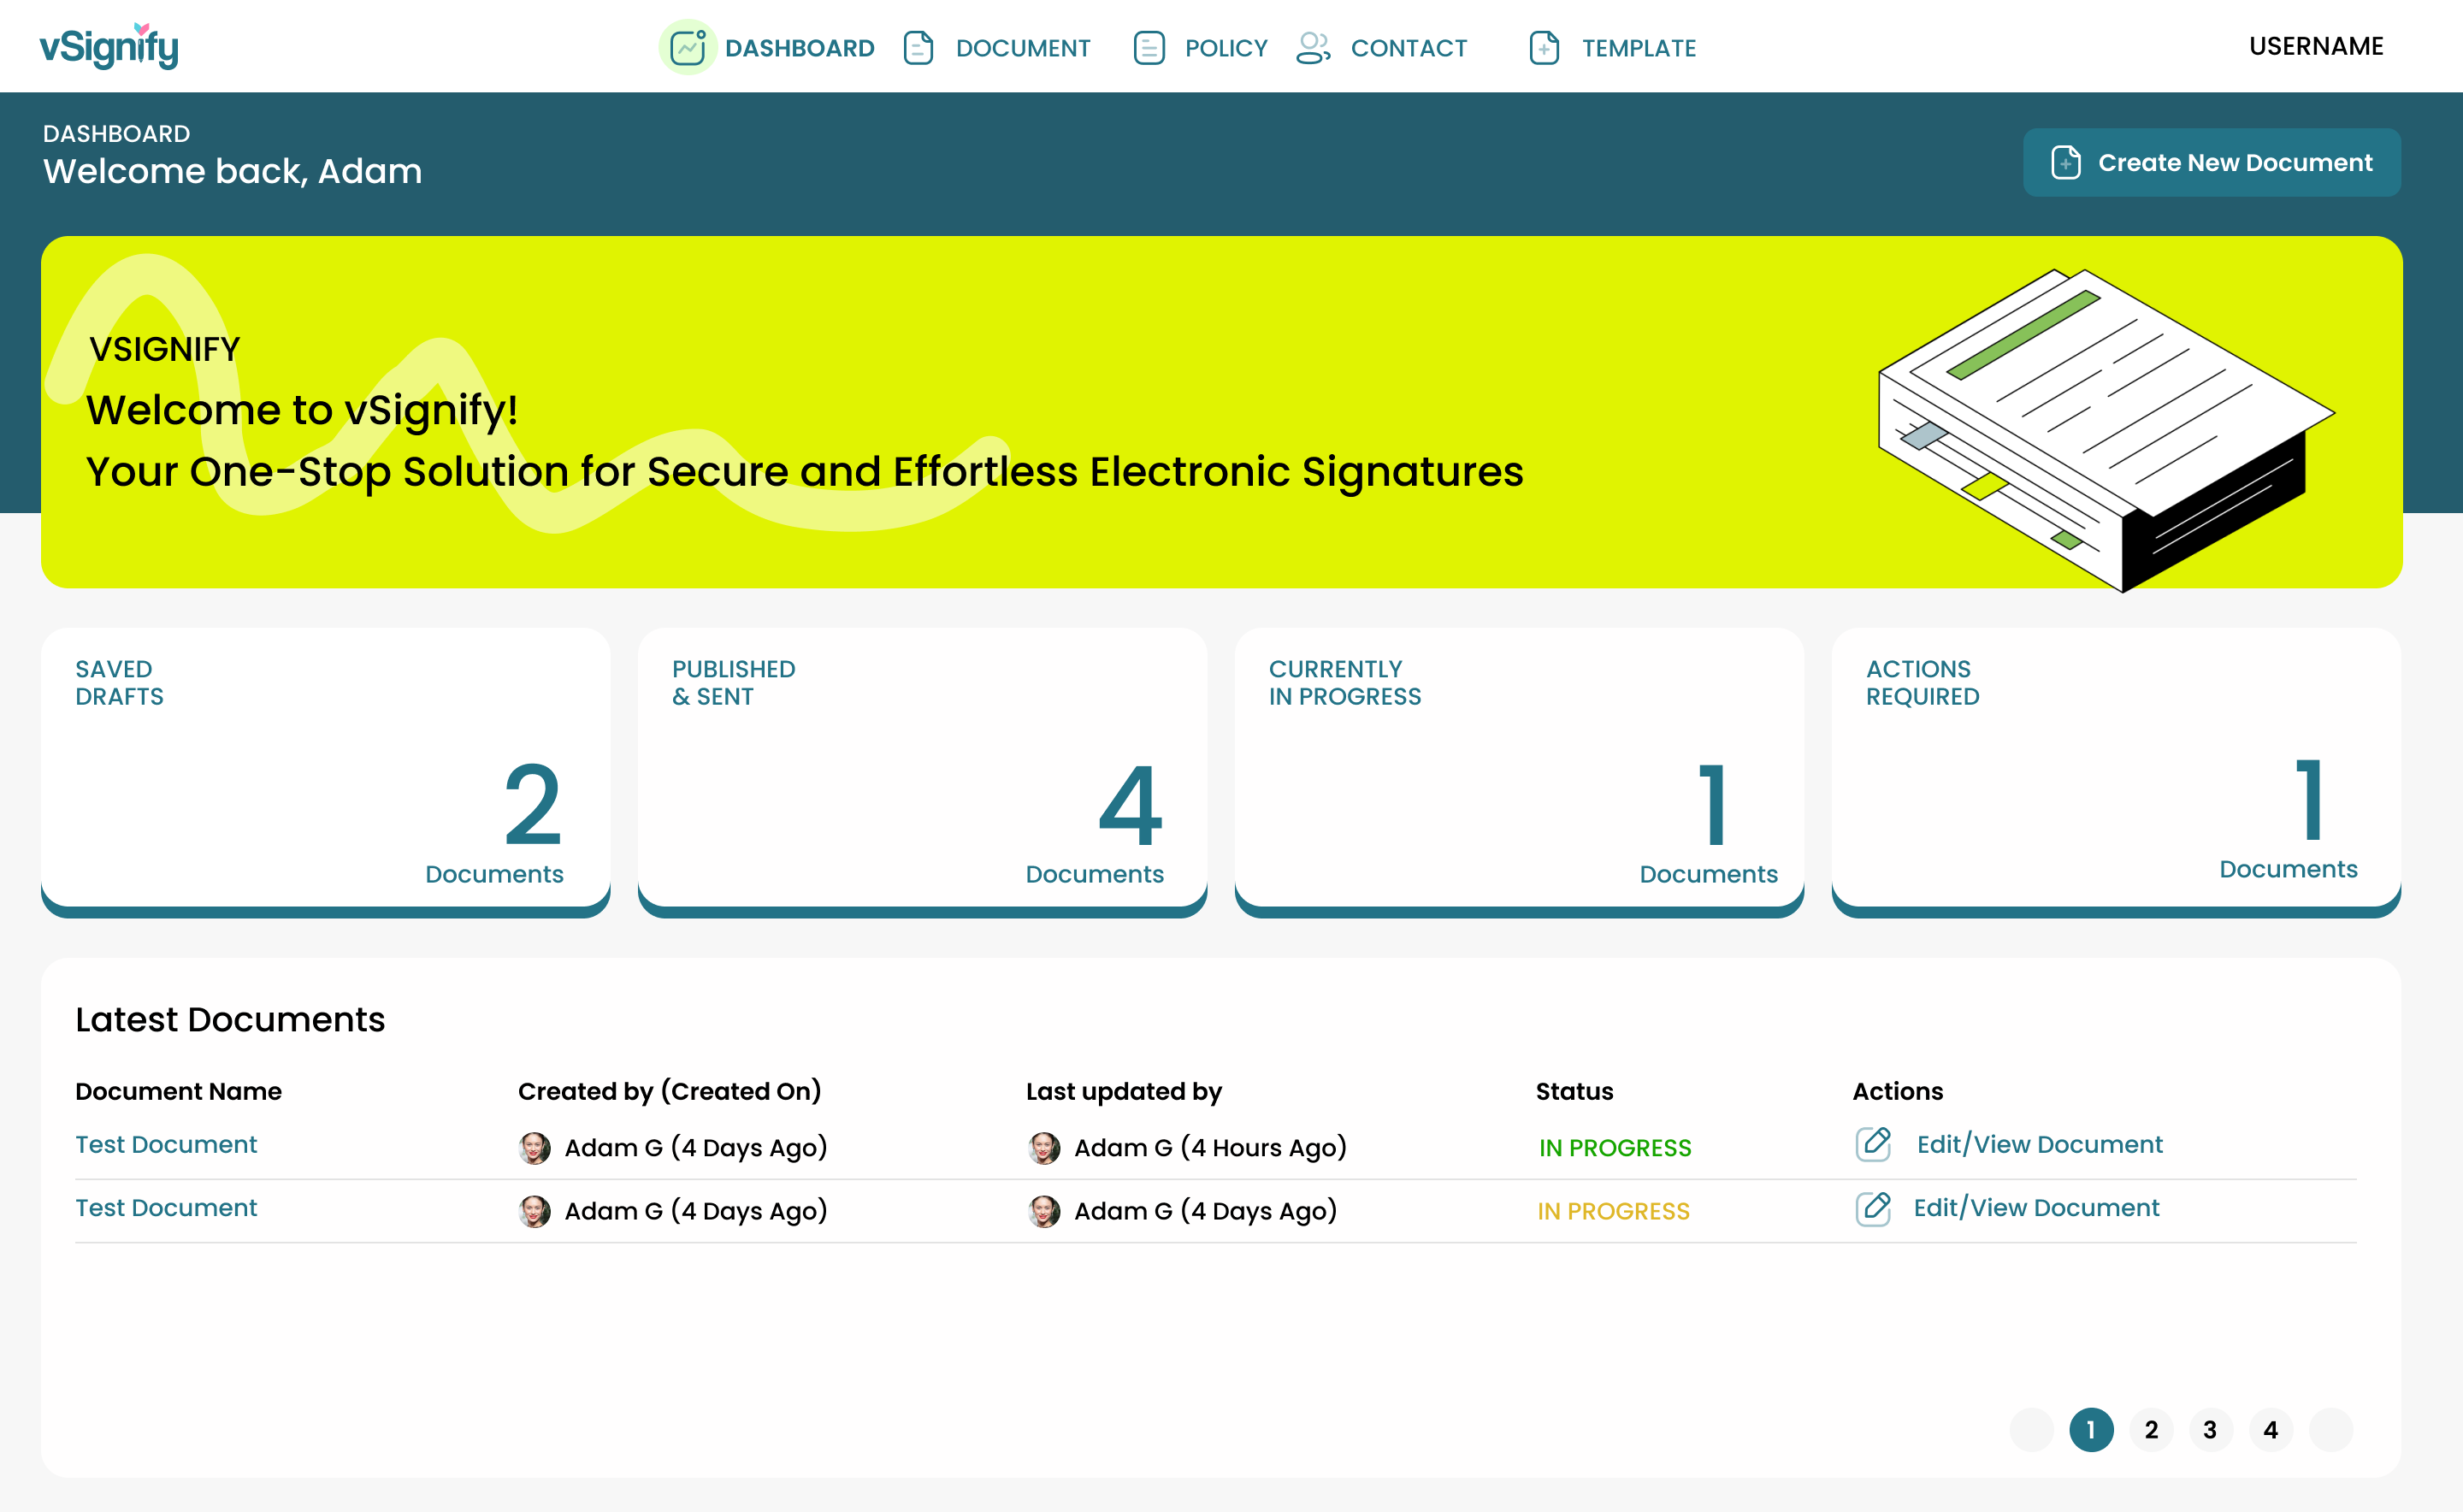This screenshot has height=1512, width=2463.
Task: Click the Document page icon in navigation
Action: [x=919, y=47]
